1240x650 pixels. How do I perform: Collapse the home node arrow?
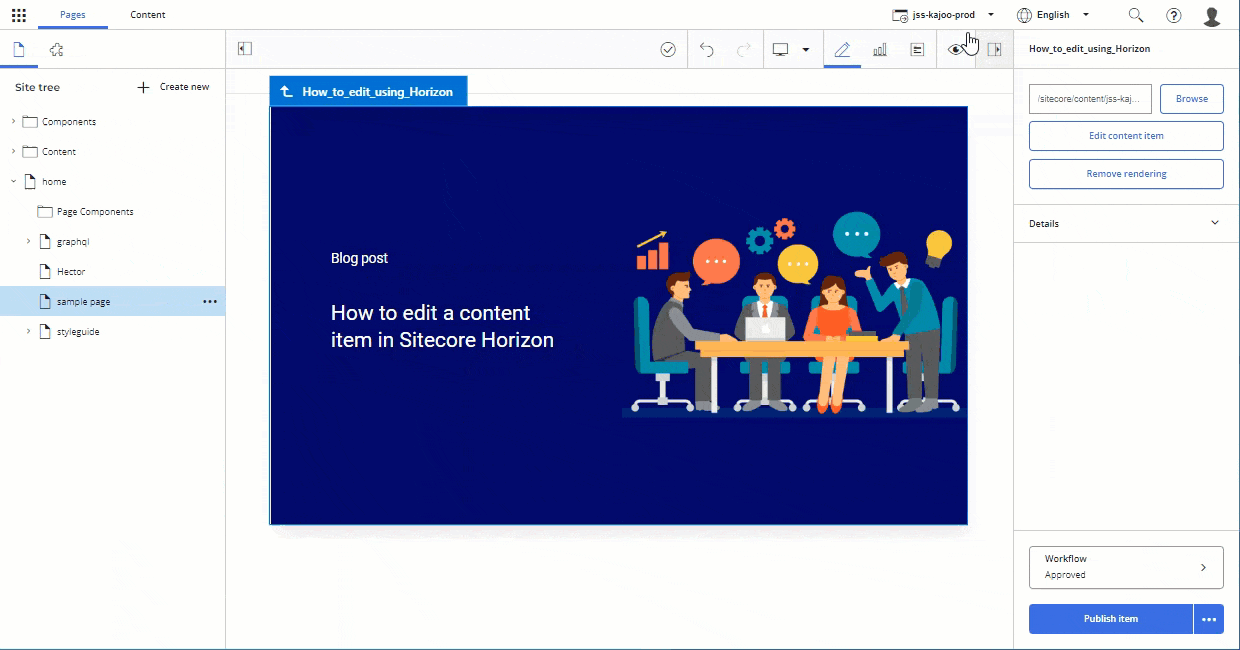tap(13, 181)
